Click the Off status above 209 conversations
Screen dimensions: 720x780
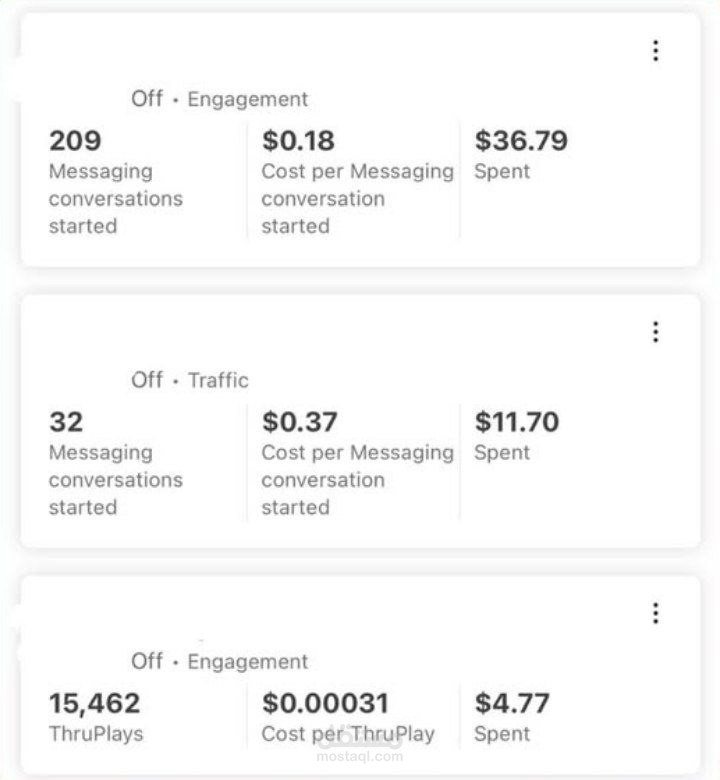[x=147, y=99]
